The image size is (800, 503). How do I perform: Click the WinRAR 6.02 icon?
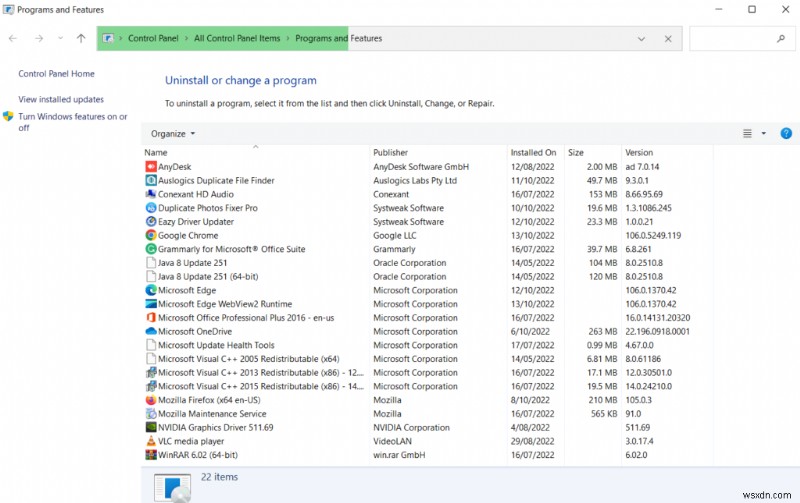(x=151, y=455)
